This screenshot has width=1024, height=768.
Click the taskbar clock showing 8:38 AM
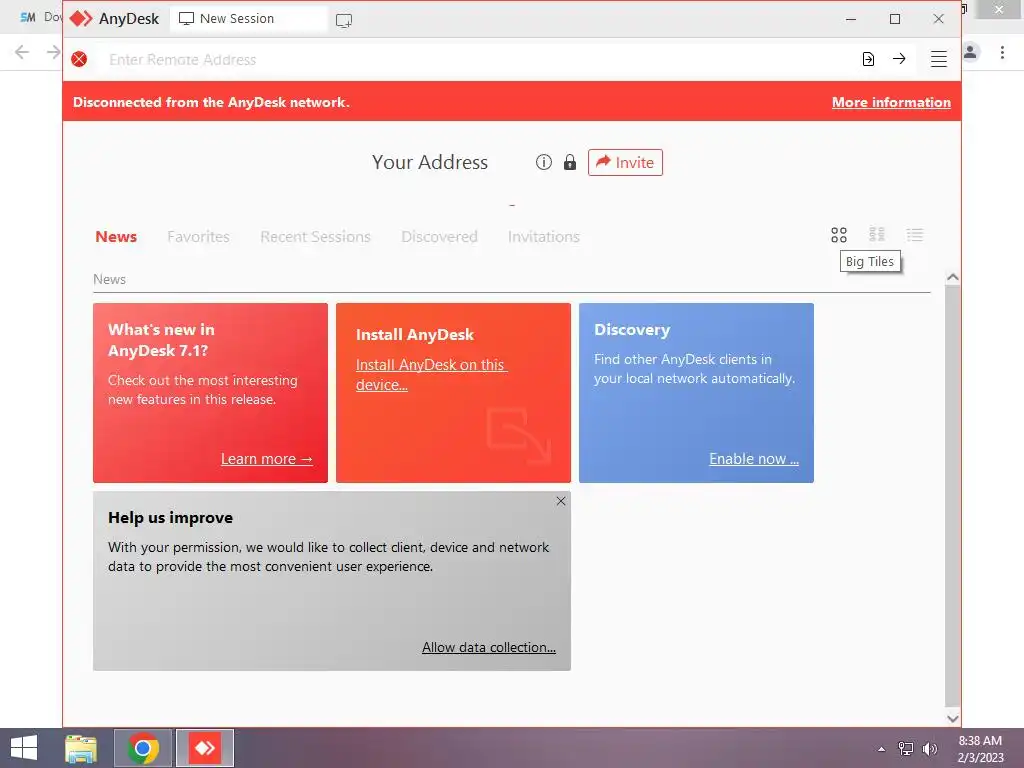click(x=980, y=749)
